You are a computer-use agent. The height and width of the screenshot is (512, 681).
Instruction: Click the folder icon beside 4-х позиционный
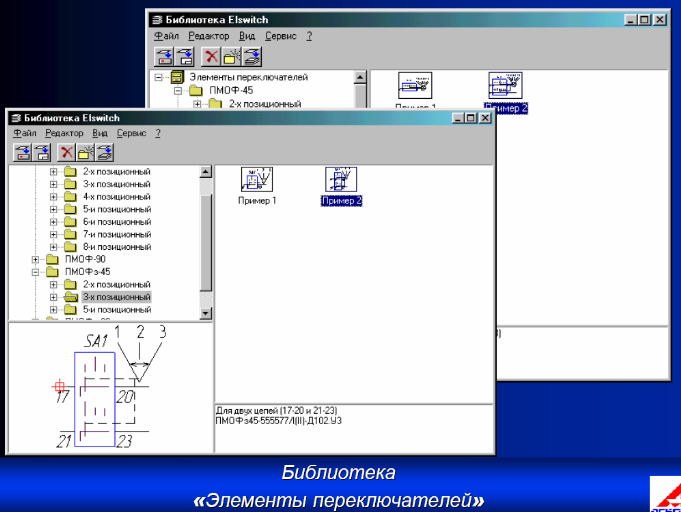[70, 197]
